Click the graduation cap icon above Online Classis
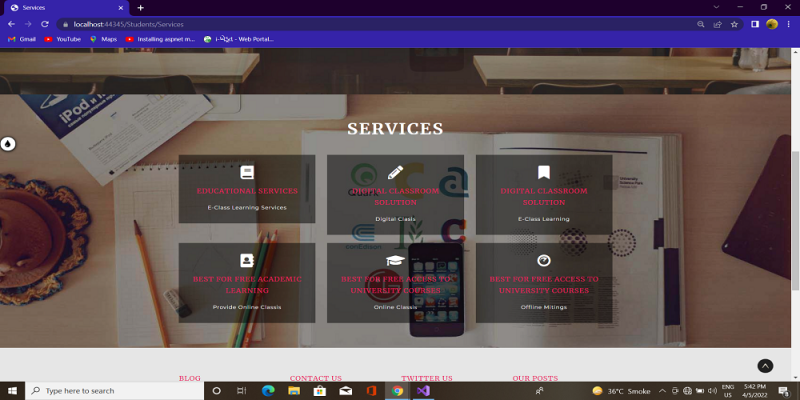The height and width of the screenshot is (400, 800). click(x=395, y=261)
